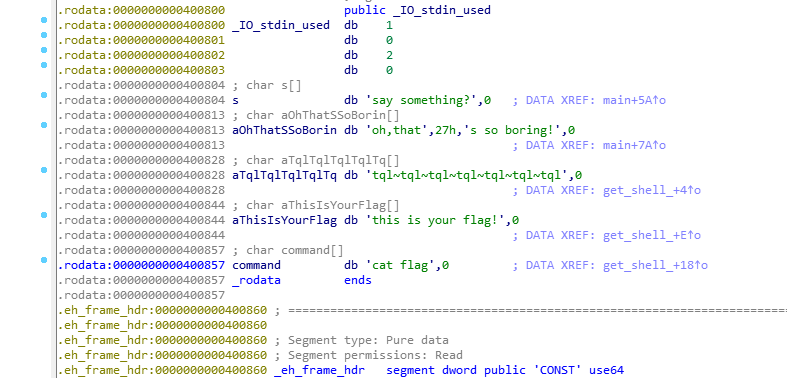Select the public _IO_stdin_used declaration
The width and height of the screenshot is (787, 378).
pyautogui.click(x=418, y=10)
